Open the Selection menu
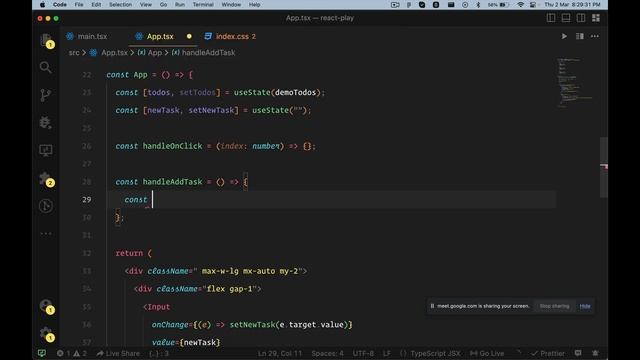The width and height of the screenshot is (640, 360). [x=120, y=5]
